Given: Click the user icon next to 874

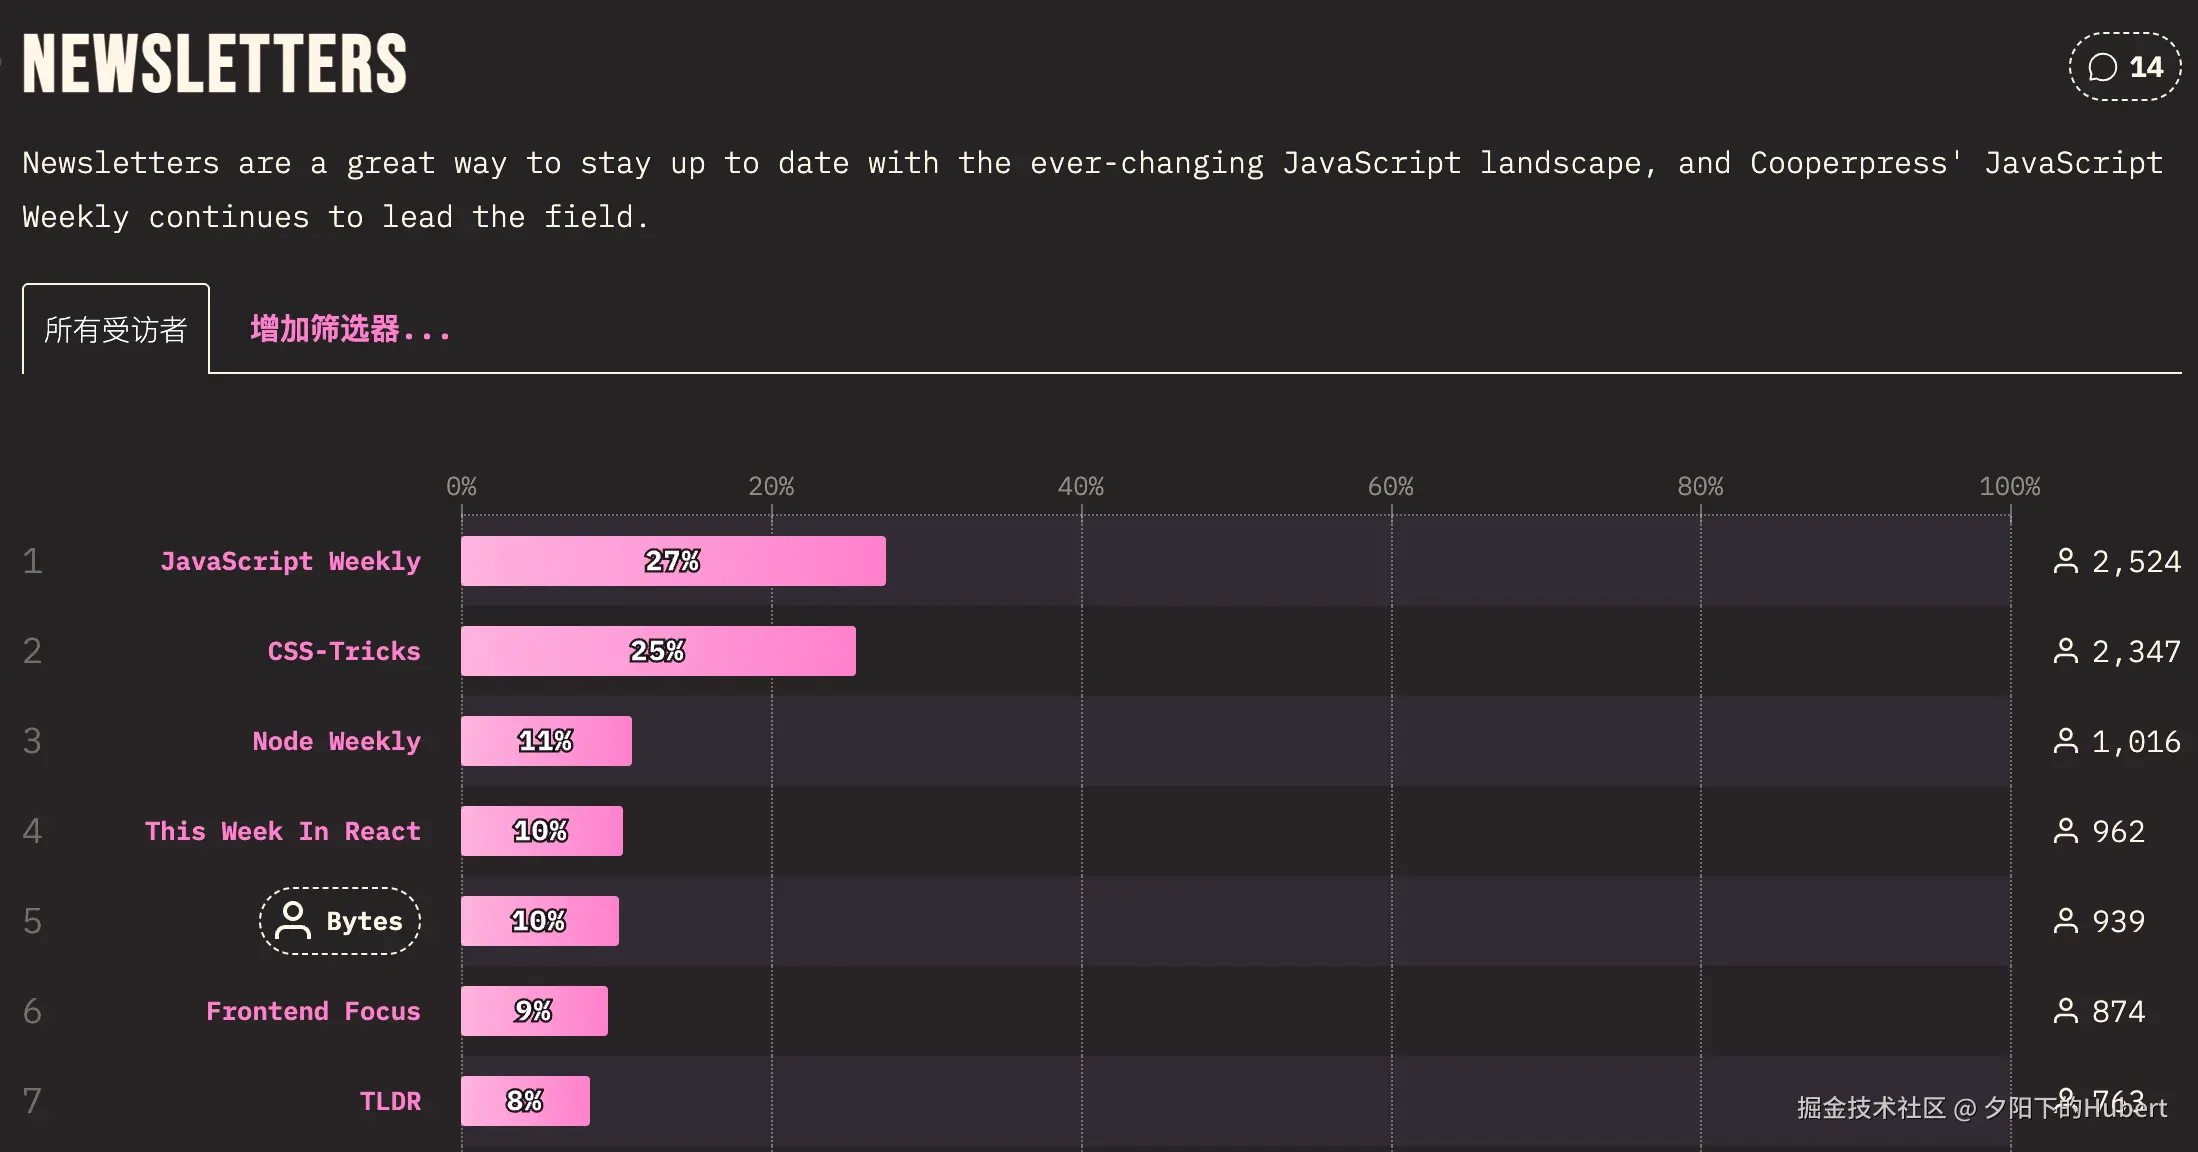Looking at the screenshot, I should coord(2065,1011).
